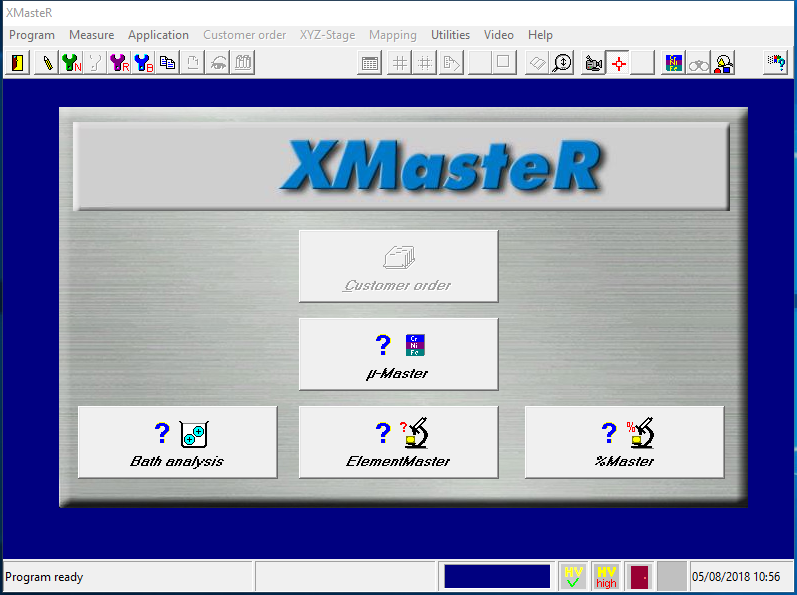Open the Bath analysis module
The image size is (797, 595).
point(177,442)
